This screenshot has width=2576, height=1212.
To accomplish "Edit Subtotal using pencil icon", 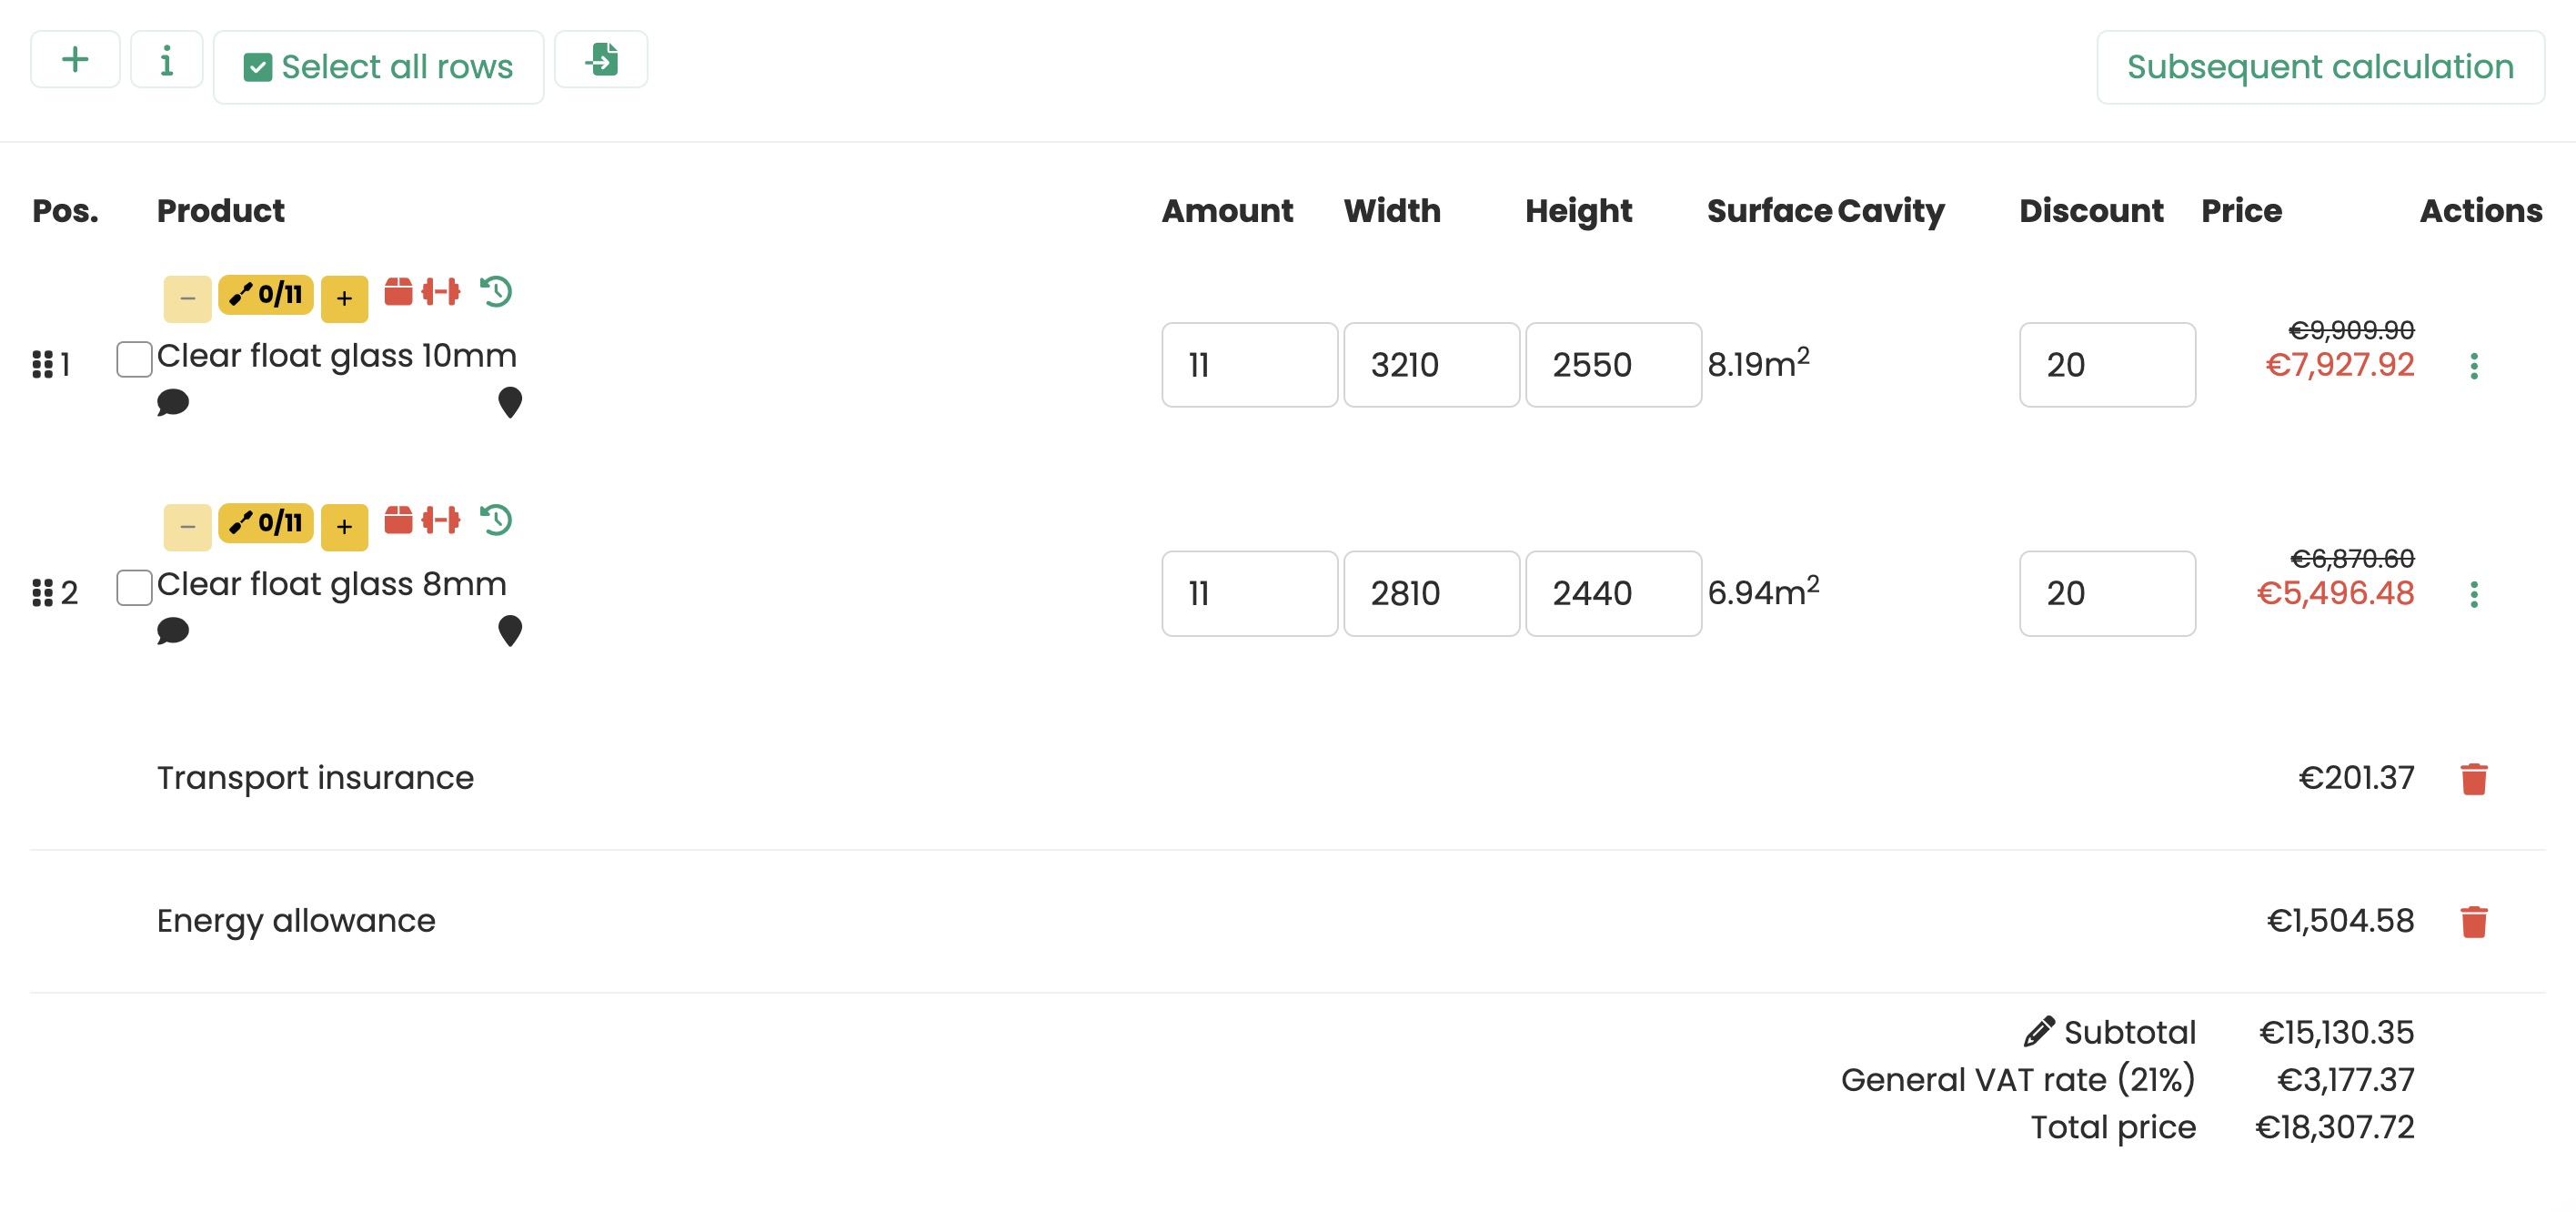I will pos(2039,1032).
